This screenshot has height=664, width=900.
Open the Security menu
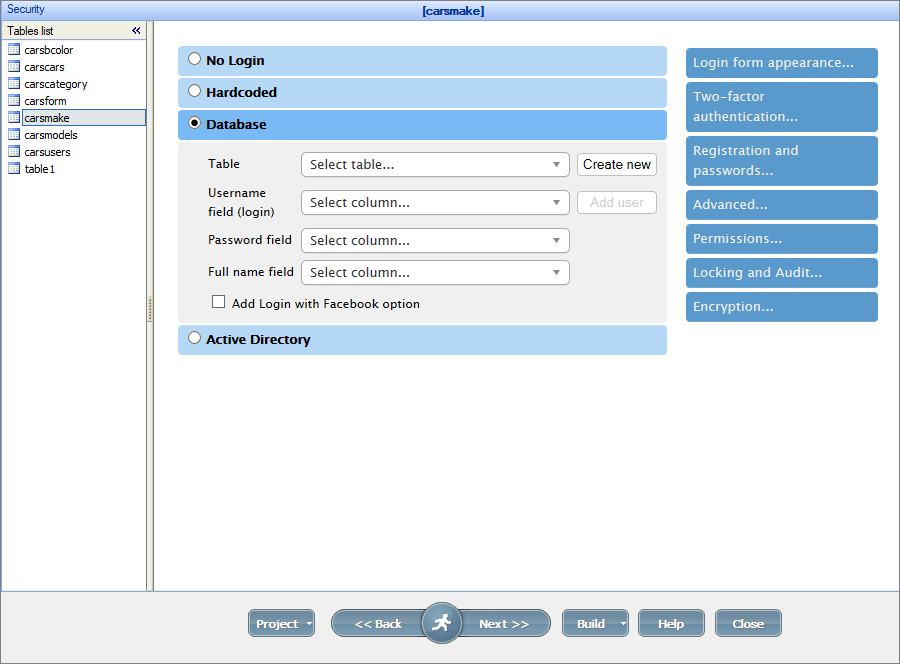pyautogui.click(x=25, y=9)
